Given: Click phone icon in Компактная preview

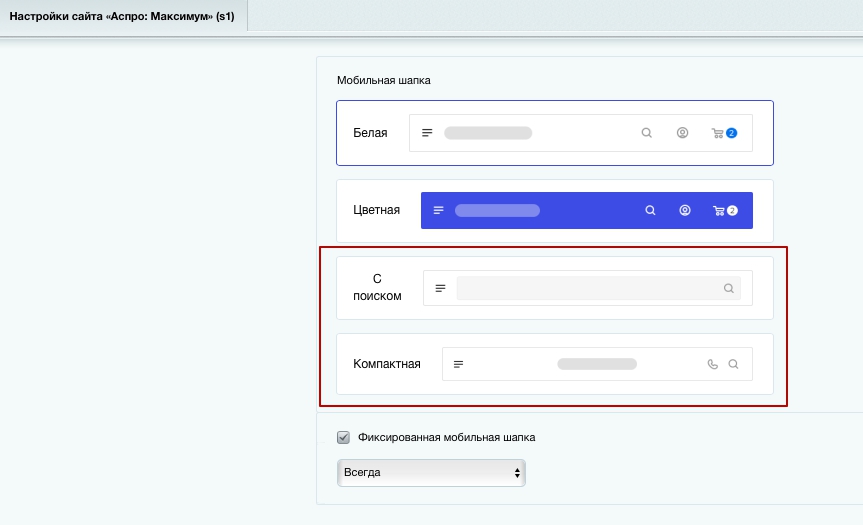Looking at the screenshot, I should (x=713, y=364).
